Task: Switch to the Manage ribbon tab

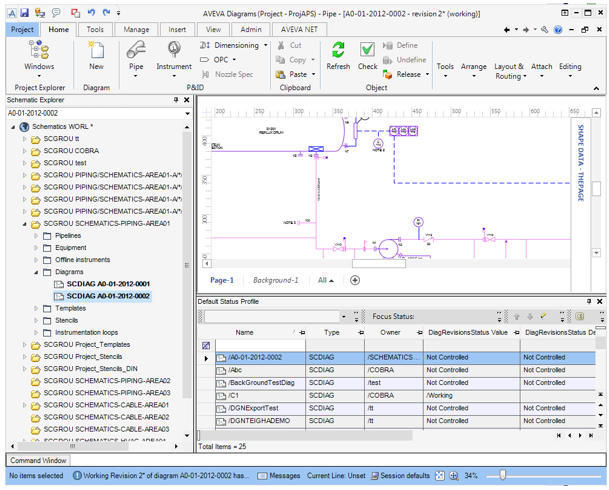Action: (x=136, y=30)
